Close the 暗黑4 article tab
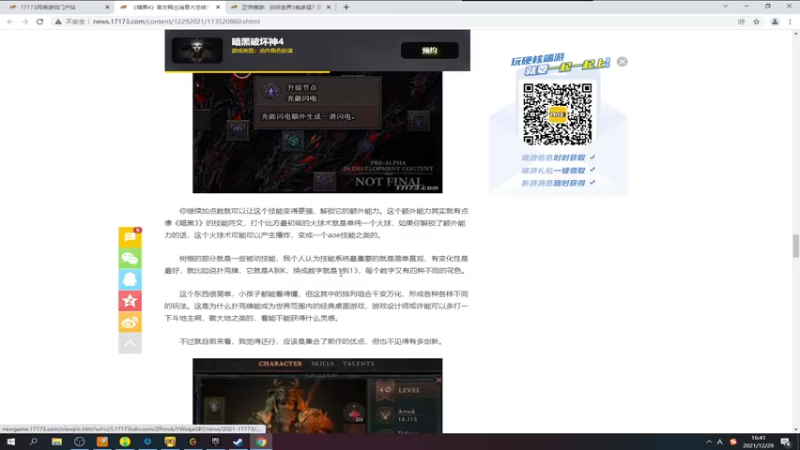This screenshot has height=450, width=800. [218, 7]
